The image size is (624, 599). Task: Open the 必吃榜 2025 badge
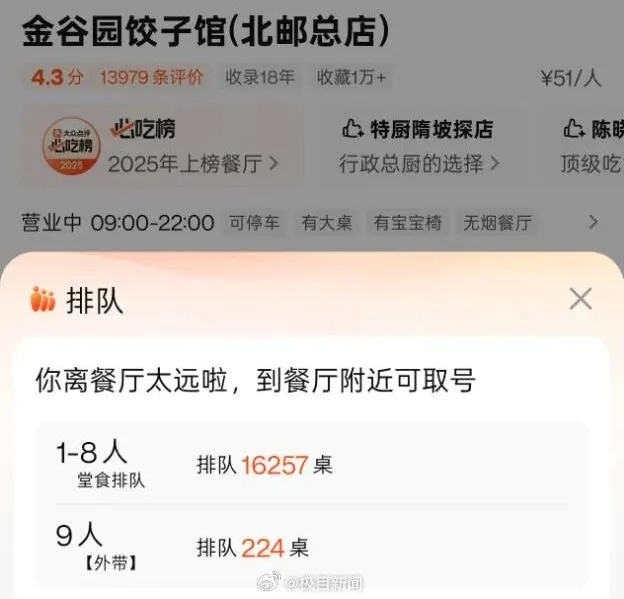71,146
